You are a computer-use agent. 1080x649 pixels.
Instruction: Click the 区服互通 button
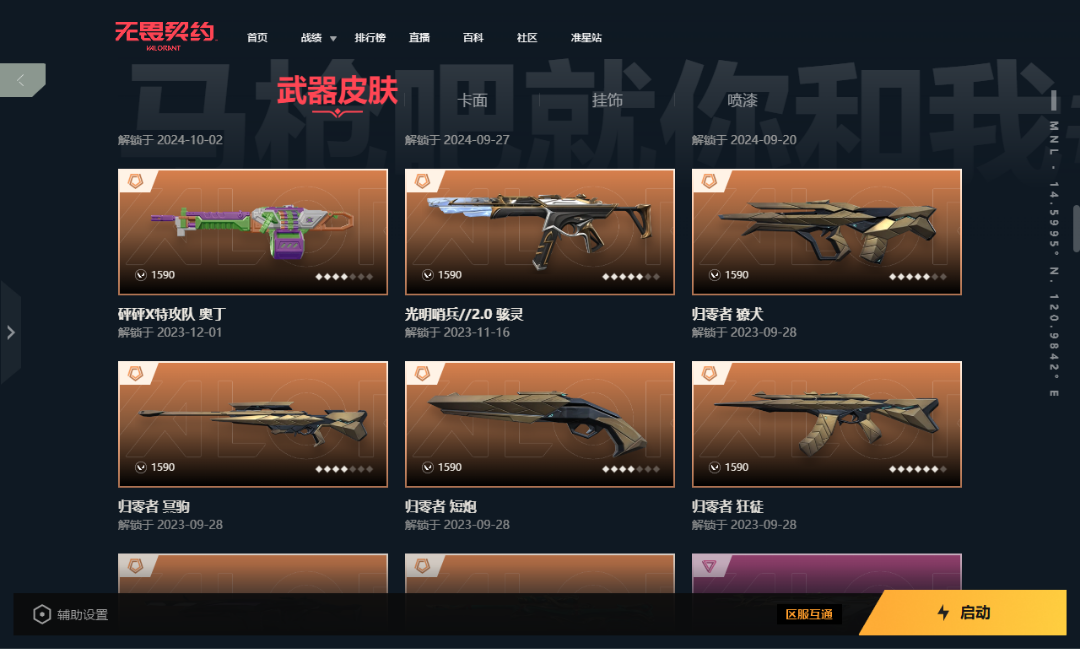[809, 614]
